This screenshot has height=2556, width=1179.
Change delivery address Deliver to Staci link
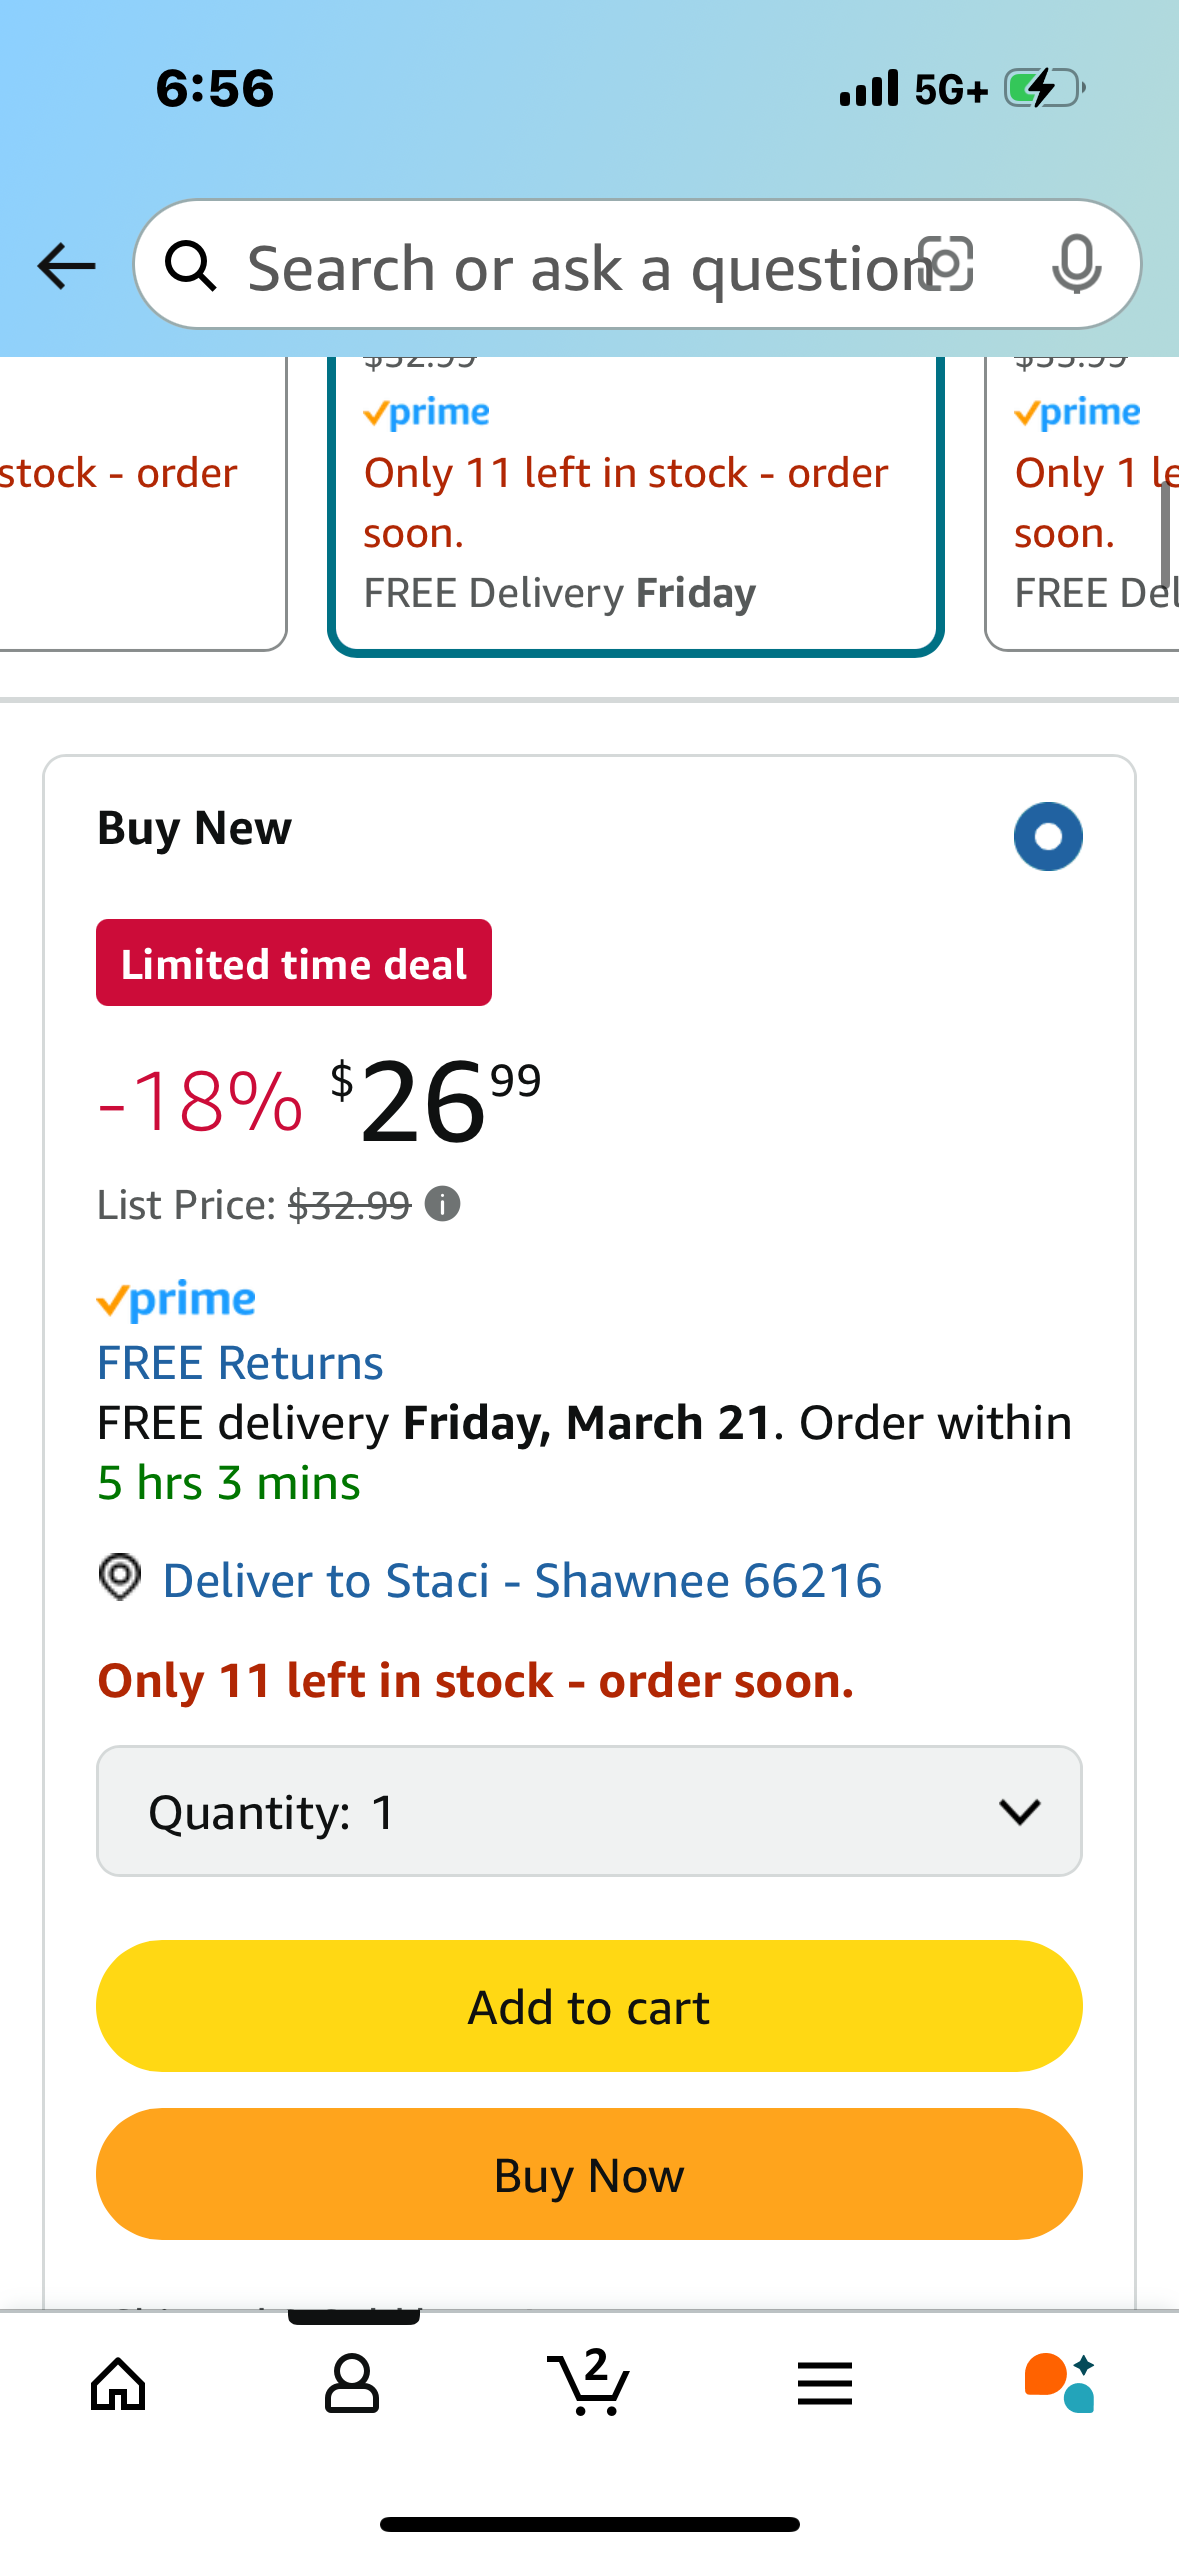tap(522, 1580)
